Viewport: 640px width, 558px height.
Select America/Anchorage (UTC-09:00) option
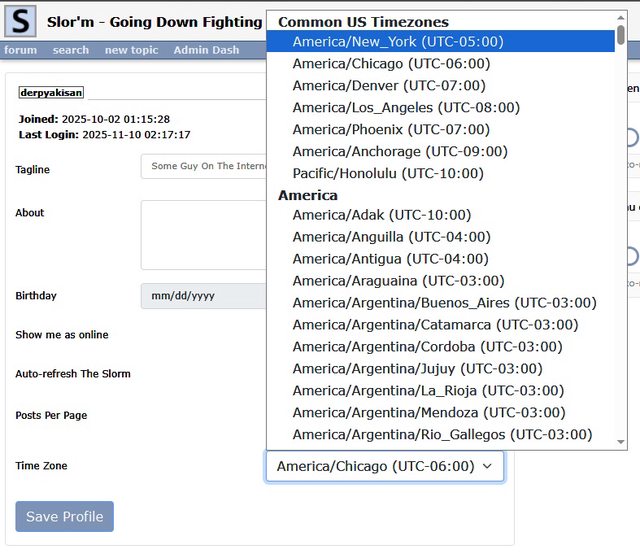[x=400, y=151]
